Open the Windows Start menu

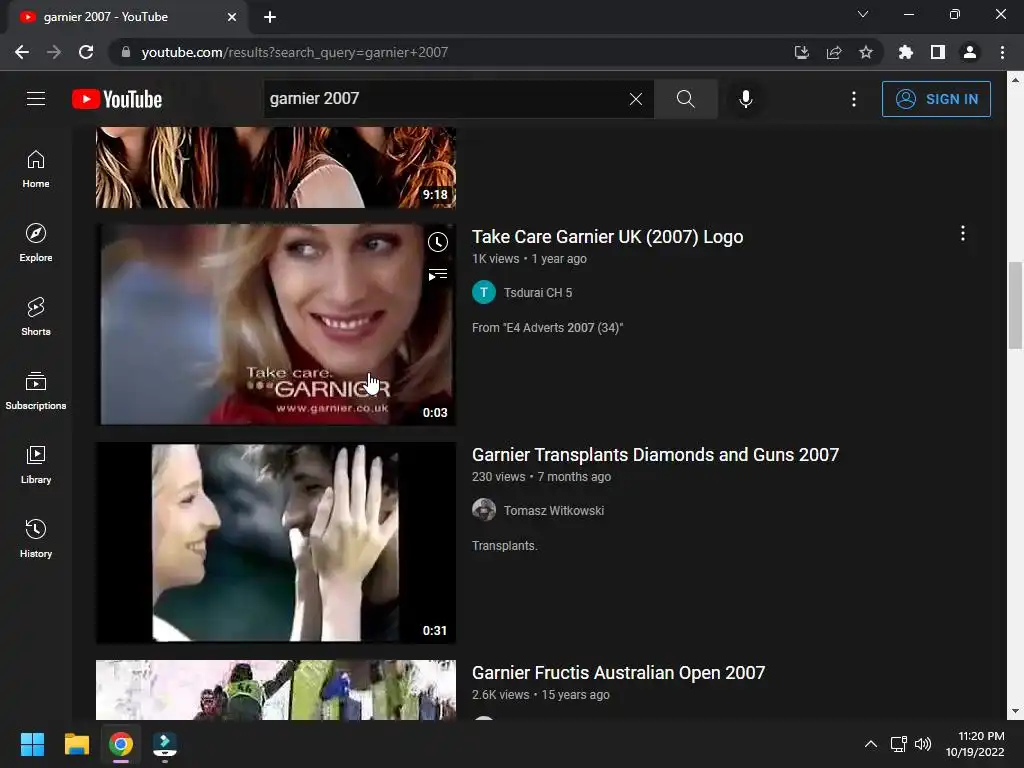click(x=32, y=744)
